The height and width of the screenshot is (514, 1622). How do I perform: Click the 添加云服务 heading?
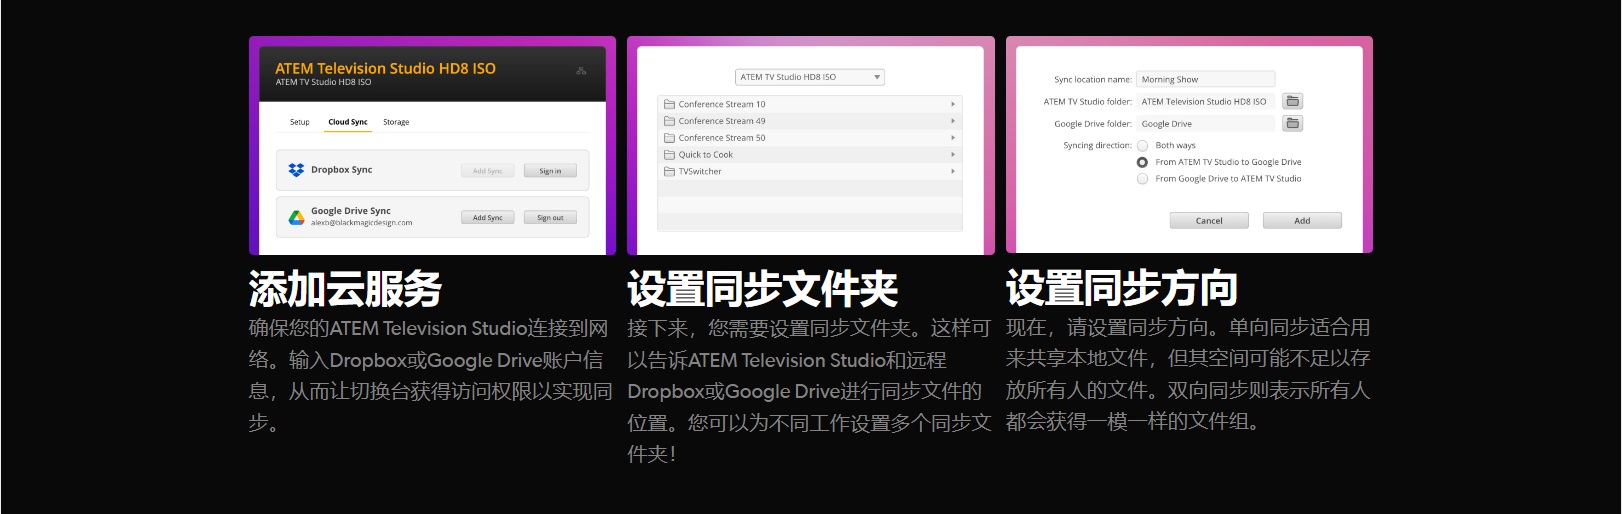(x=345, y=289)
